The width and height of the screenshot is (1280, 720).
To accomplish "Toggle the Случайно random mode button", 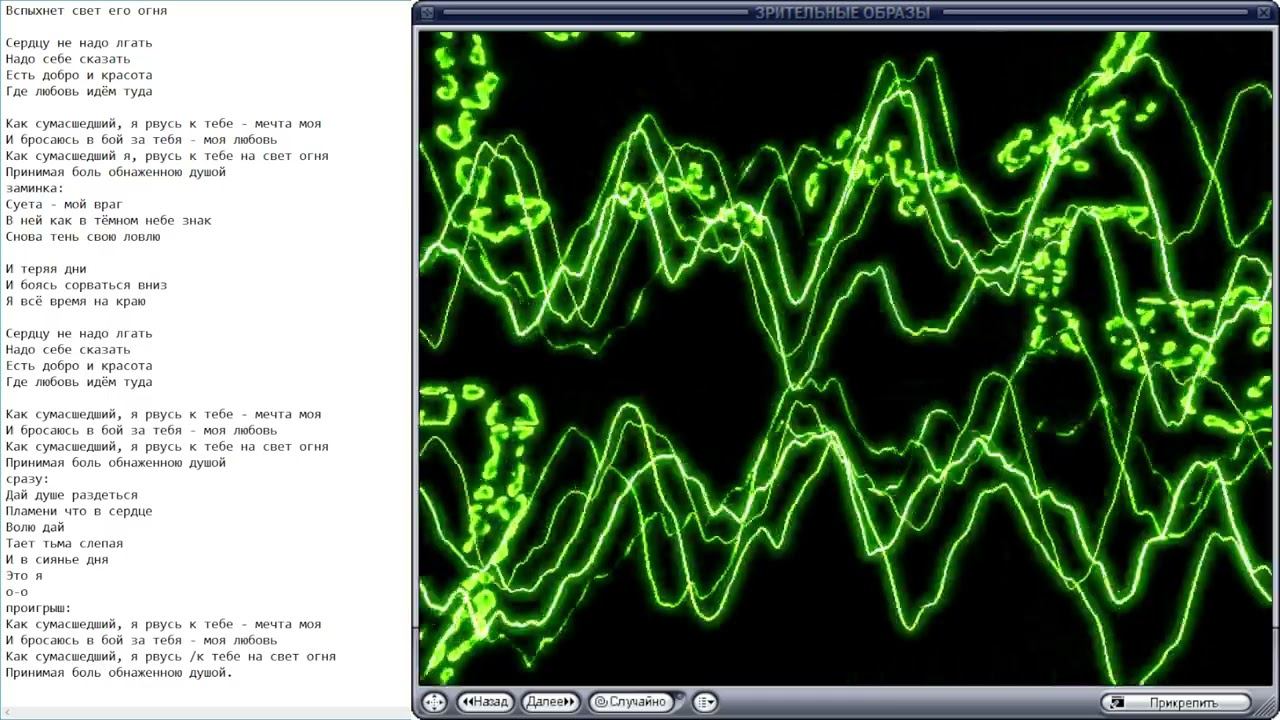I will (631, 702).
